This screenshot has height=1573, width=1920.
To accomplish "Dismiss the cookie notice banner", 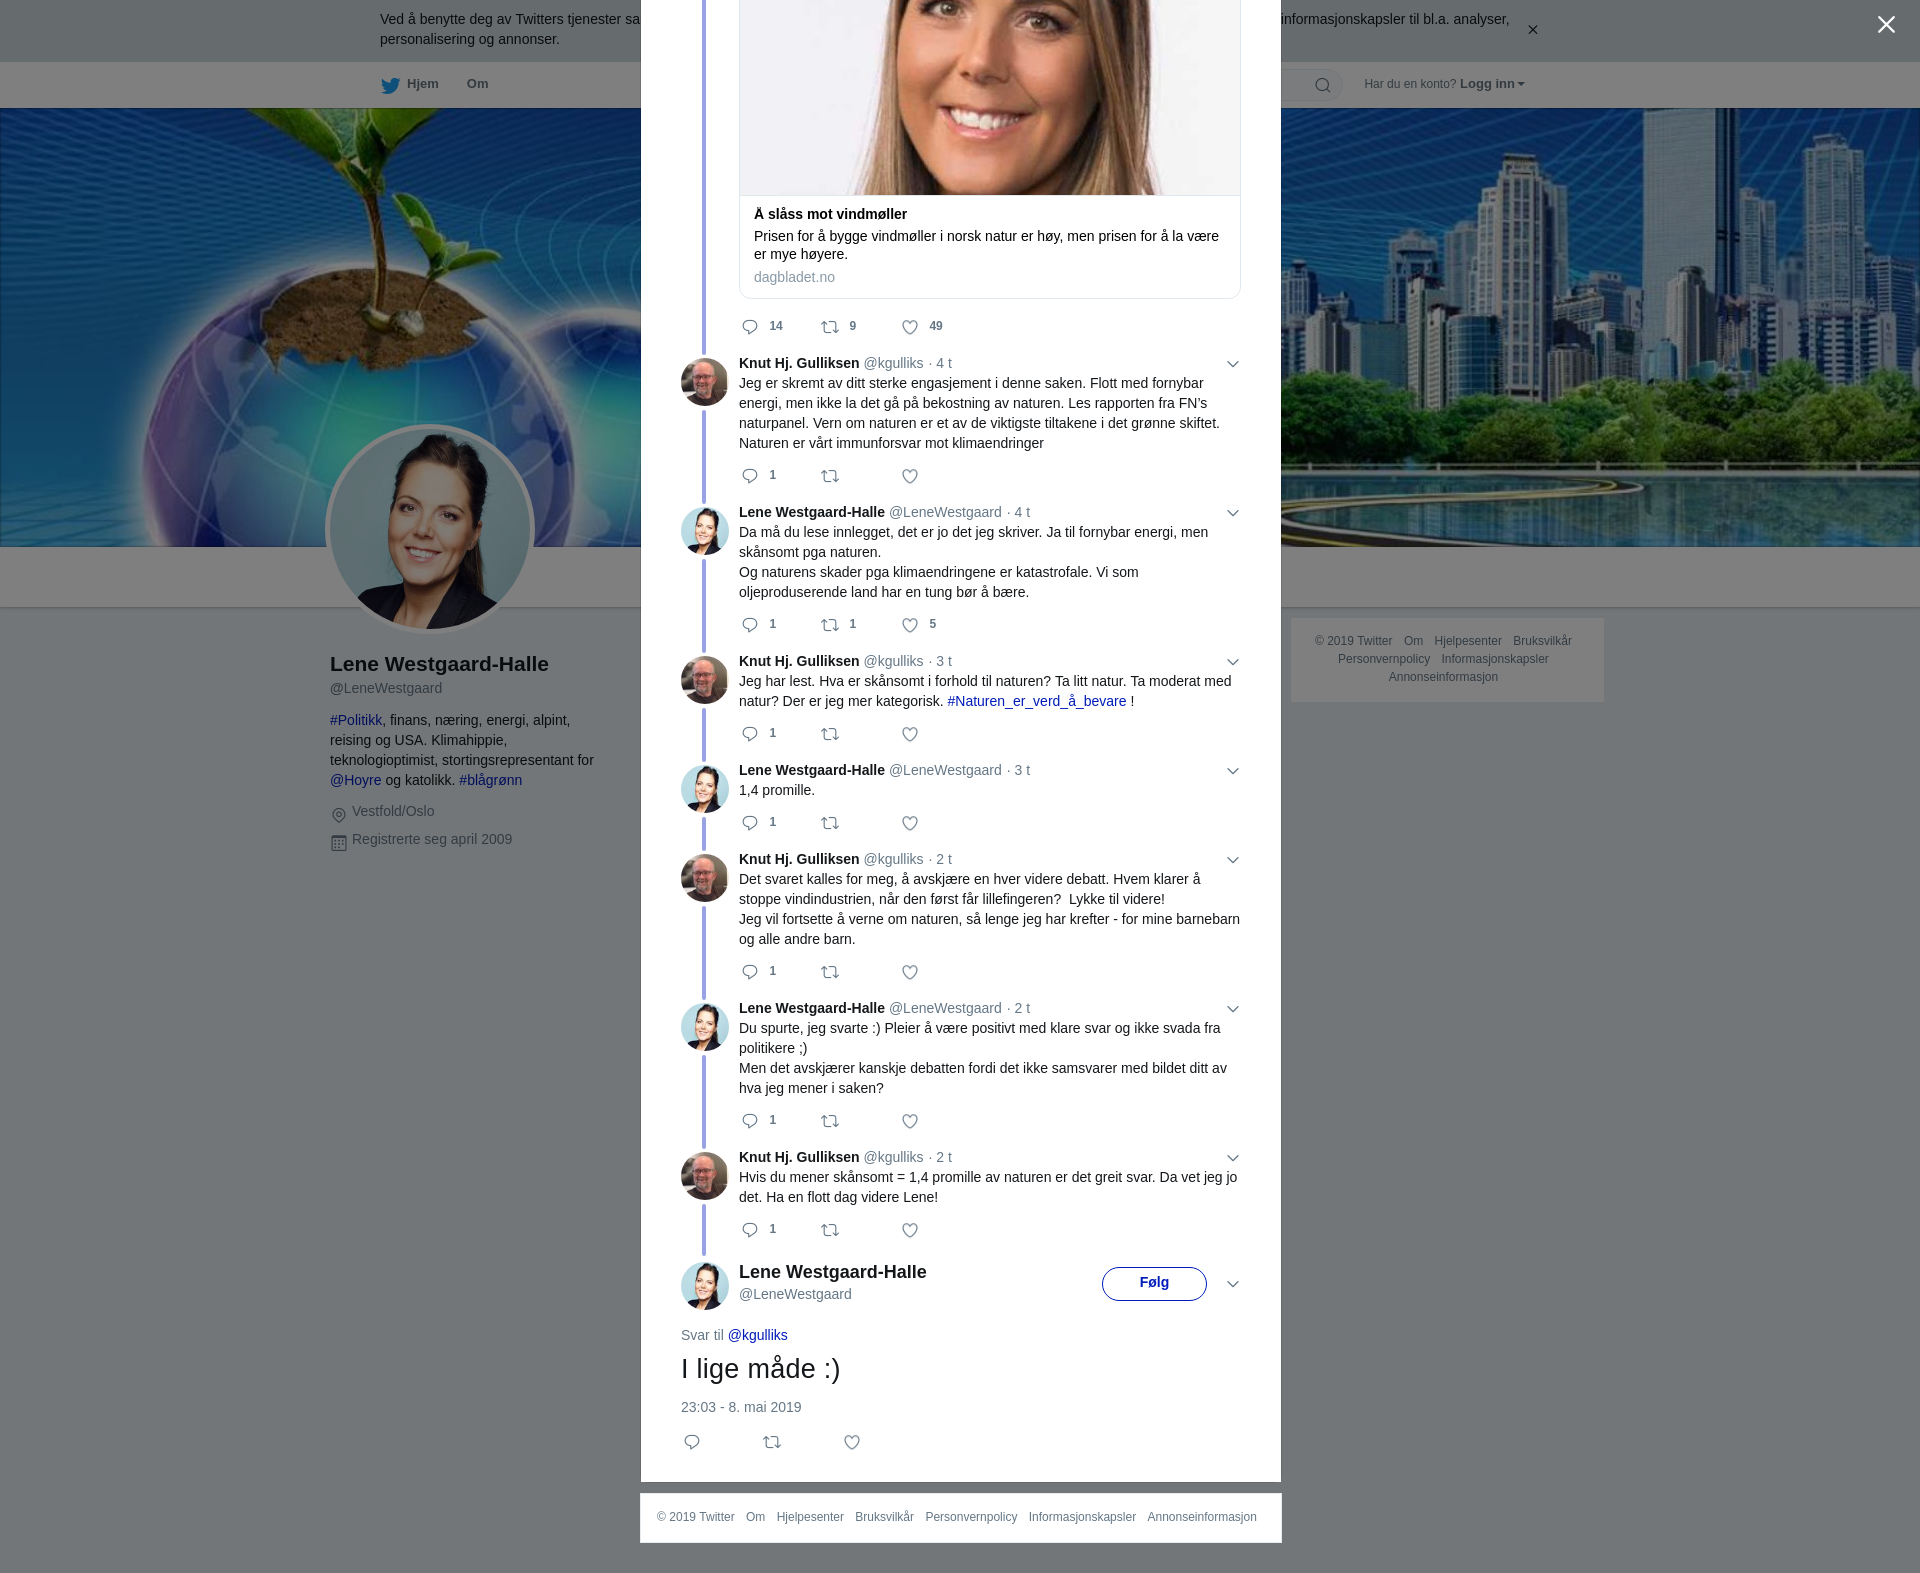I will pos(1532,30).
